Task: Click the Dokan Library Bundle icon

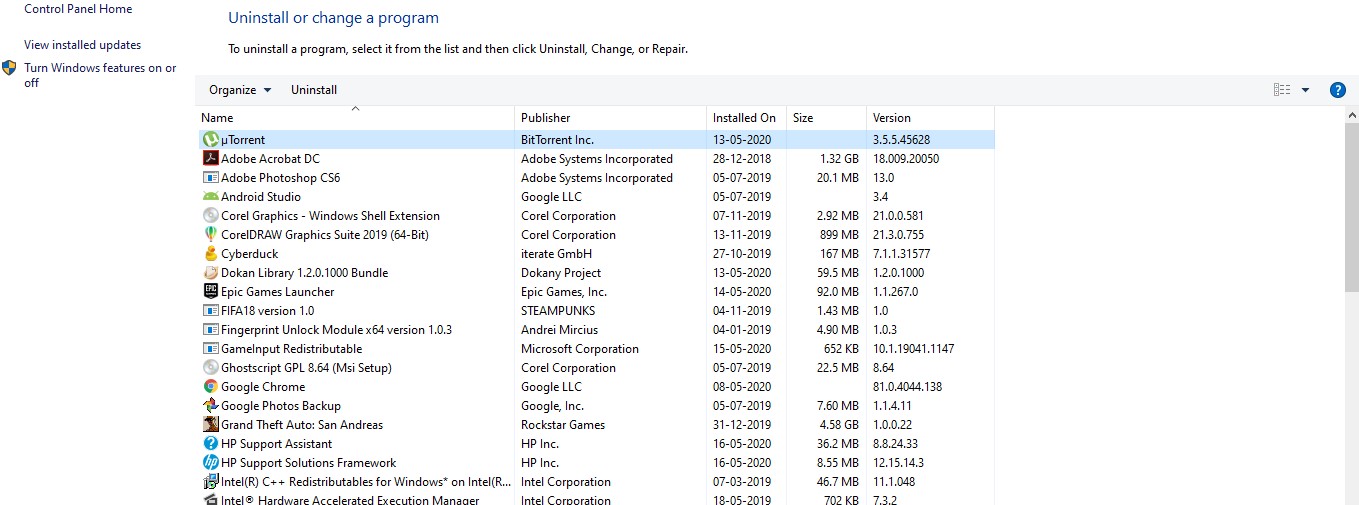Action: (211, 273)
